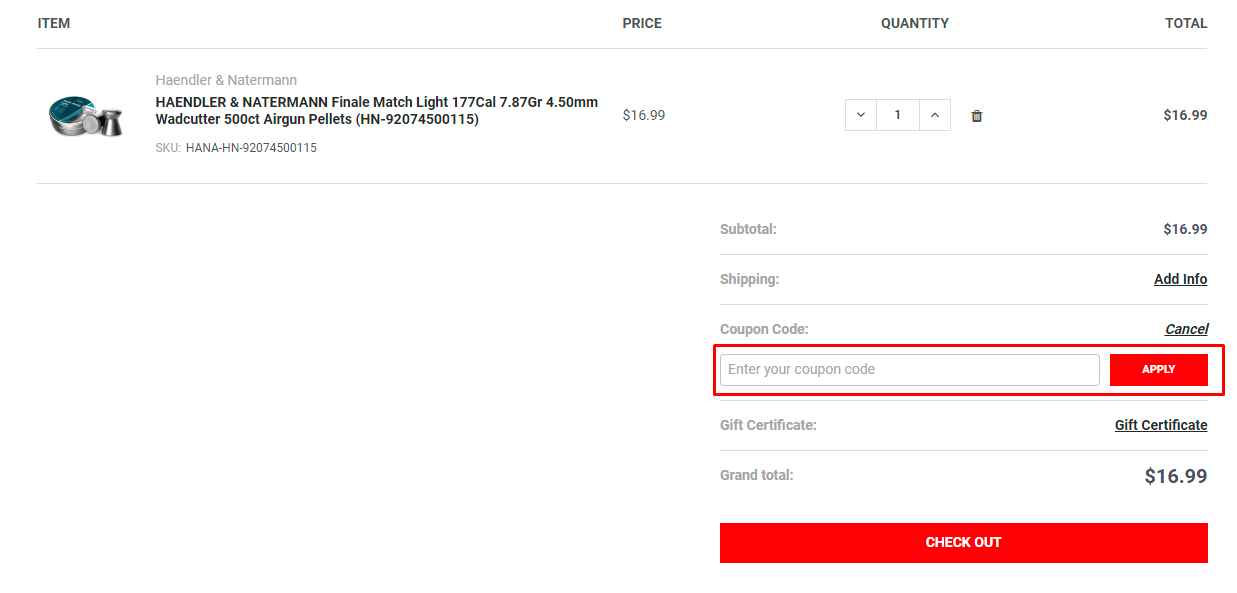Screen dimensions: 1237x593
Task: Remove the pellets item with trash icon
Action: pos(977,116)
